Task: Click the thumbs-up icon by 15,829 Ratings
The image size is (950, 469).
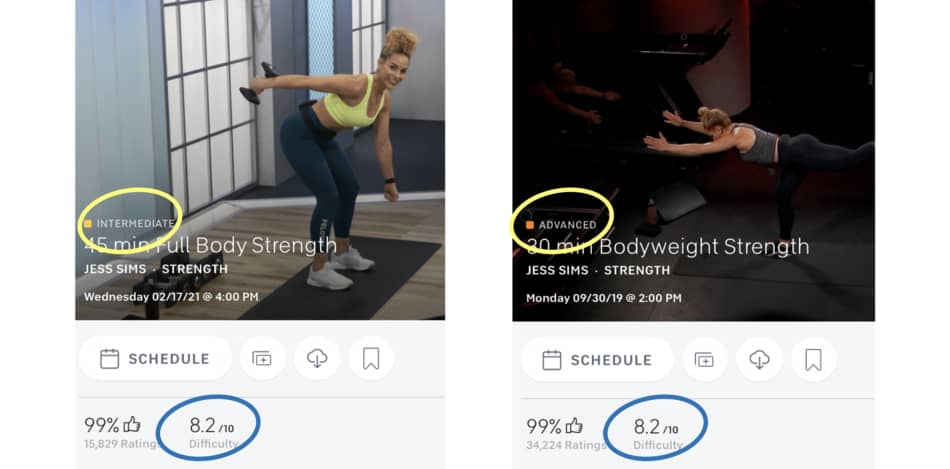Action: [x=132, y=425]
